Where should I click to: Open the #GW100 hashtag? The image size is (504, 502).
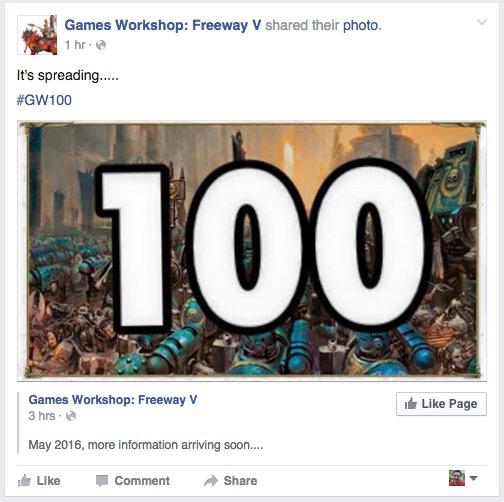(44, 100)
